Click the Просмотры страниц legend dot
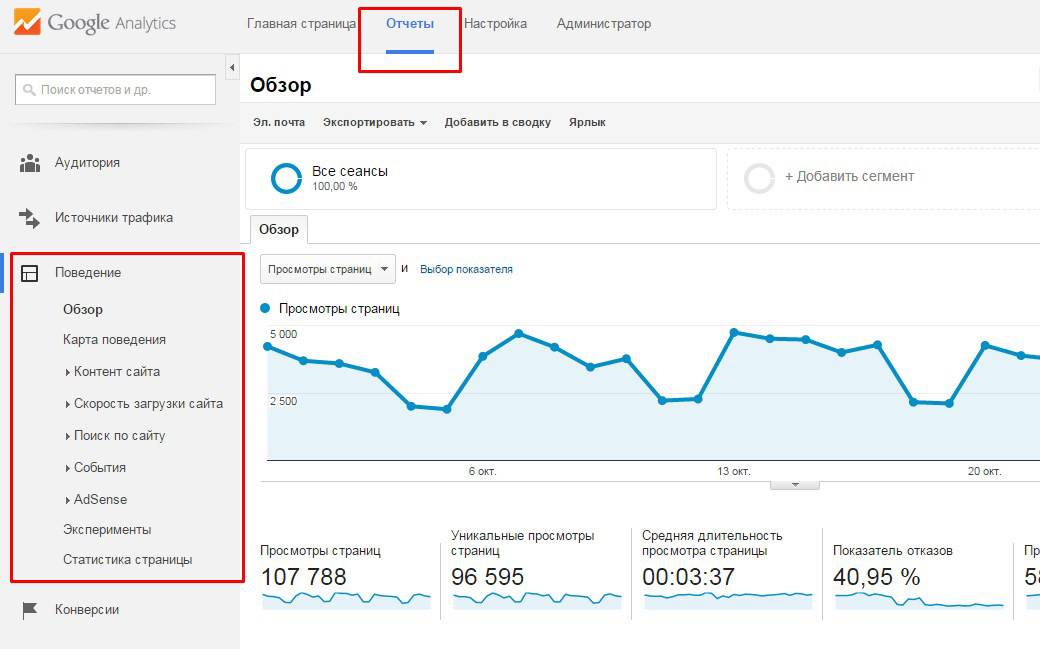Image resolution: width=1040 pixels, height=649 pixels. 265,309
